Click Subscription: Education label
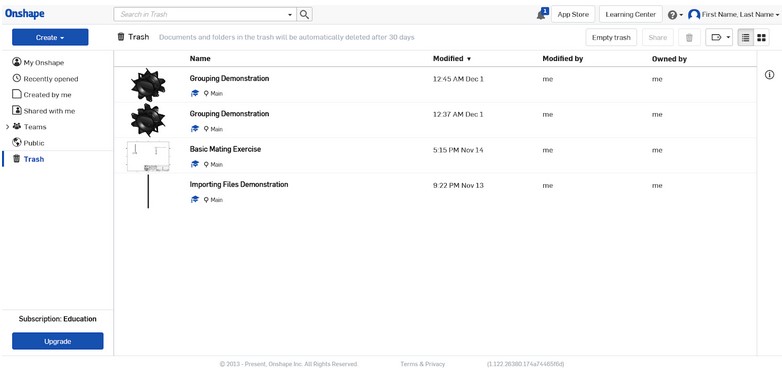 point(58,319)
